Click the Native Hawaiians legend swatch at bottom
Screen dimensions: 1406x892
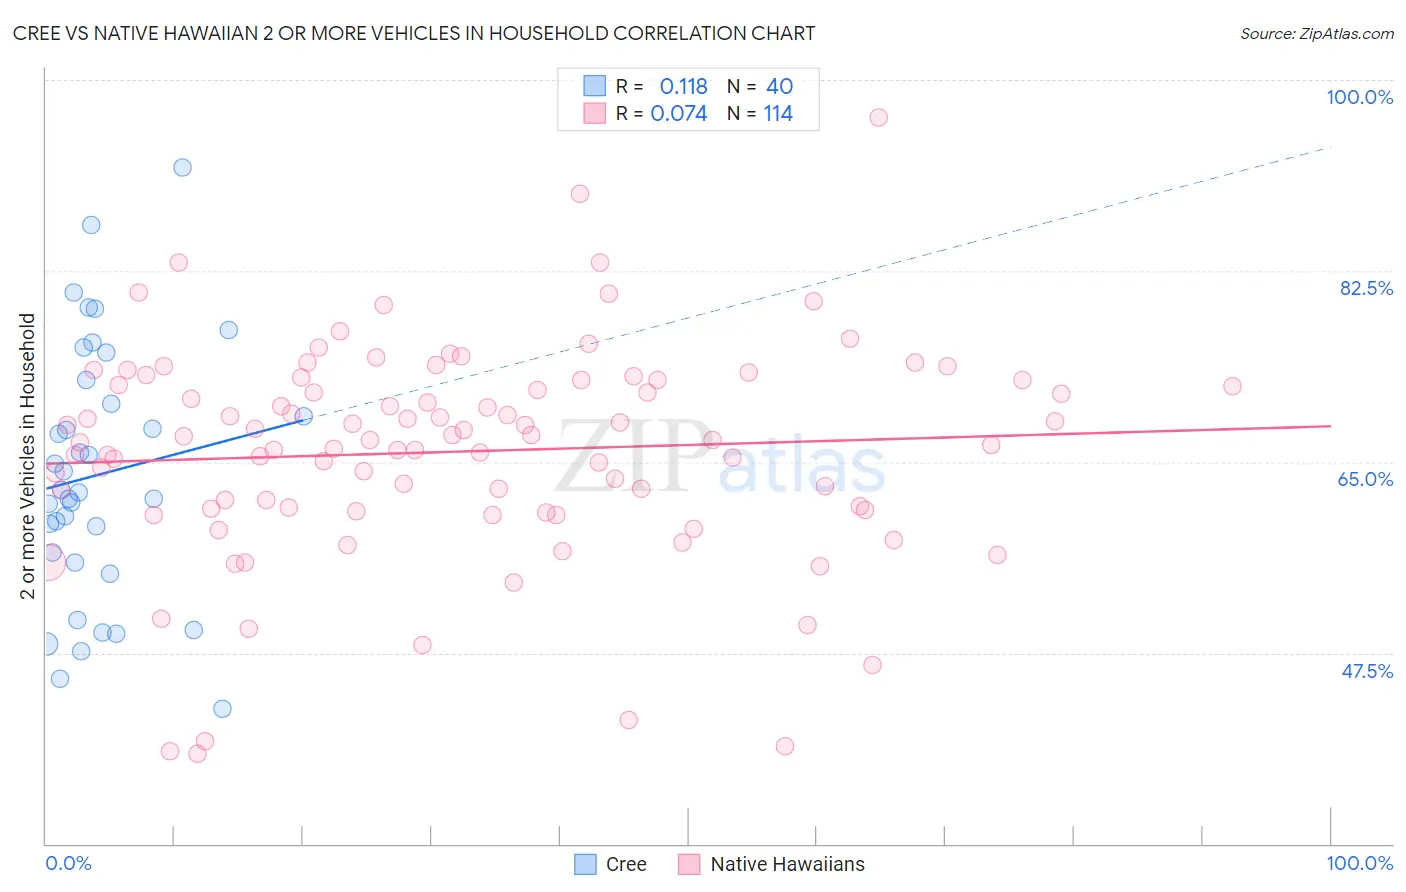(x=689, y=864)
